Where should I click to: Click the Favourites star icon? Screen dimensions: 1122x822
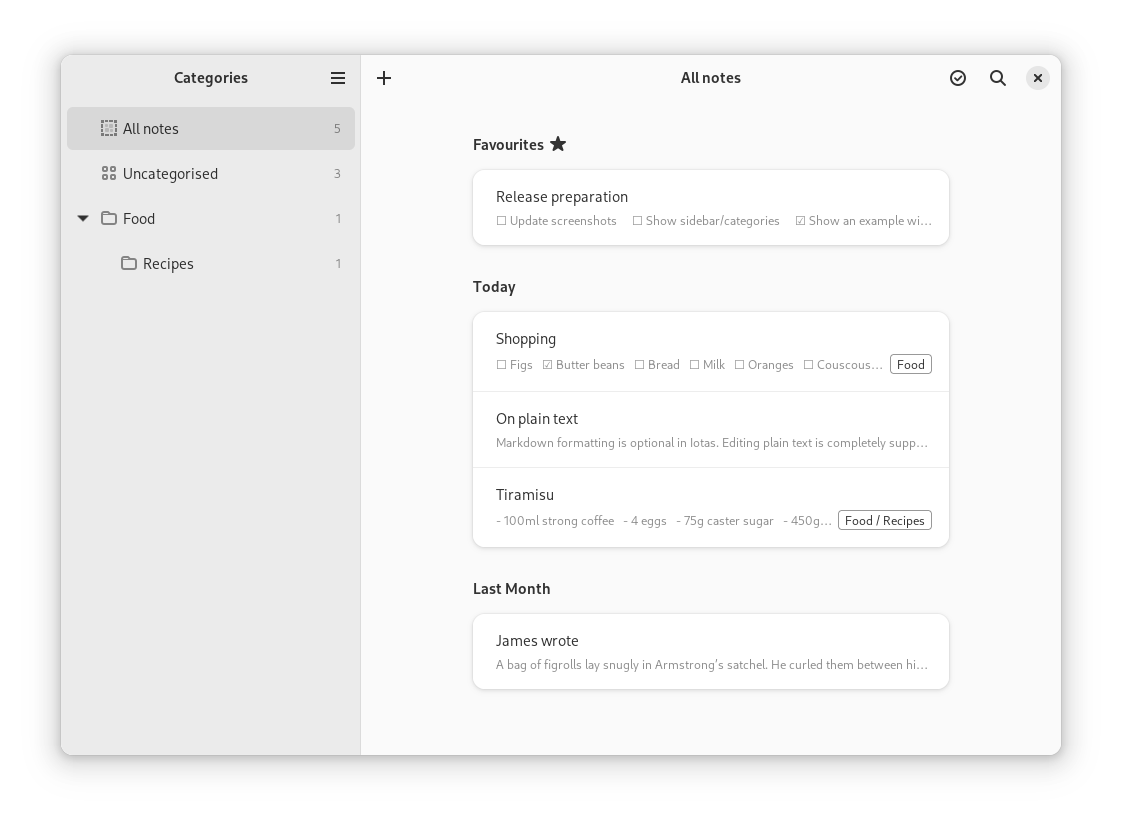tap(558, 144)
